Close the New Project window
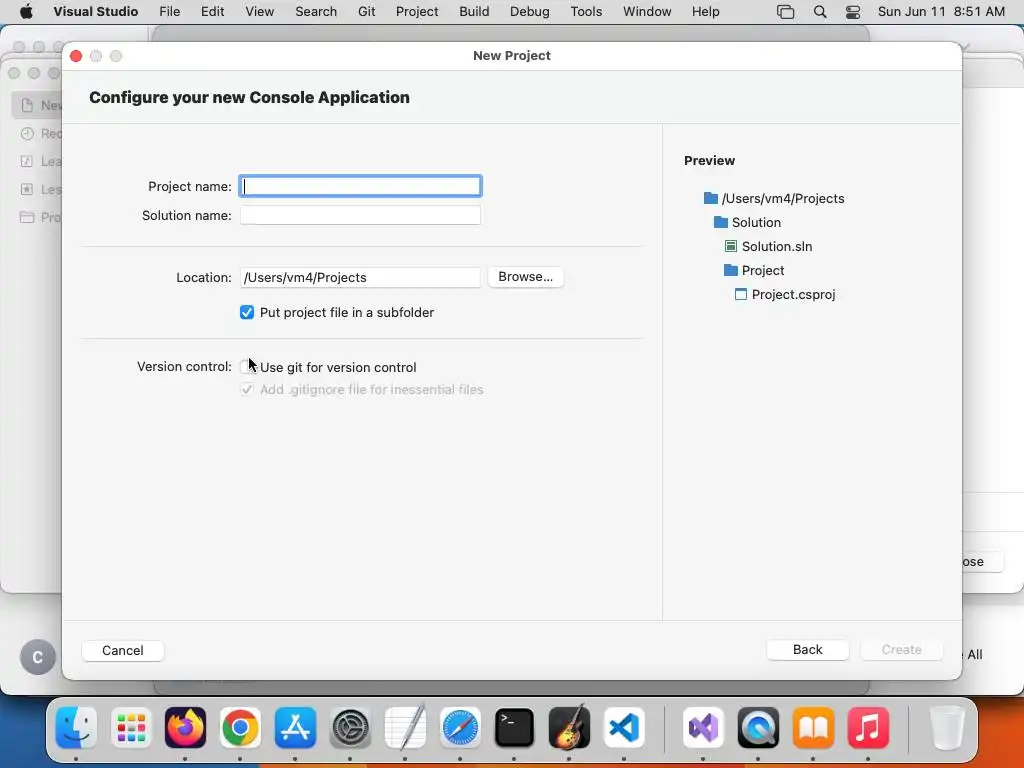Screen dimensions: 1024x768 click(76, 56)
